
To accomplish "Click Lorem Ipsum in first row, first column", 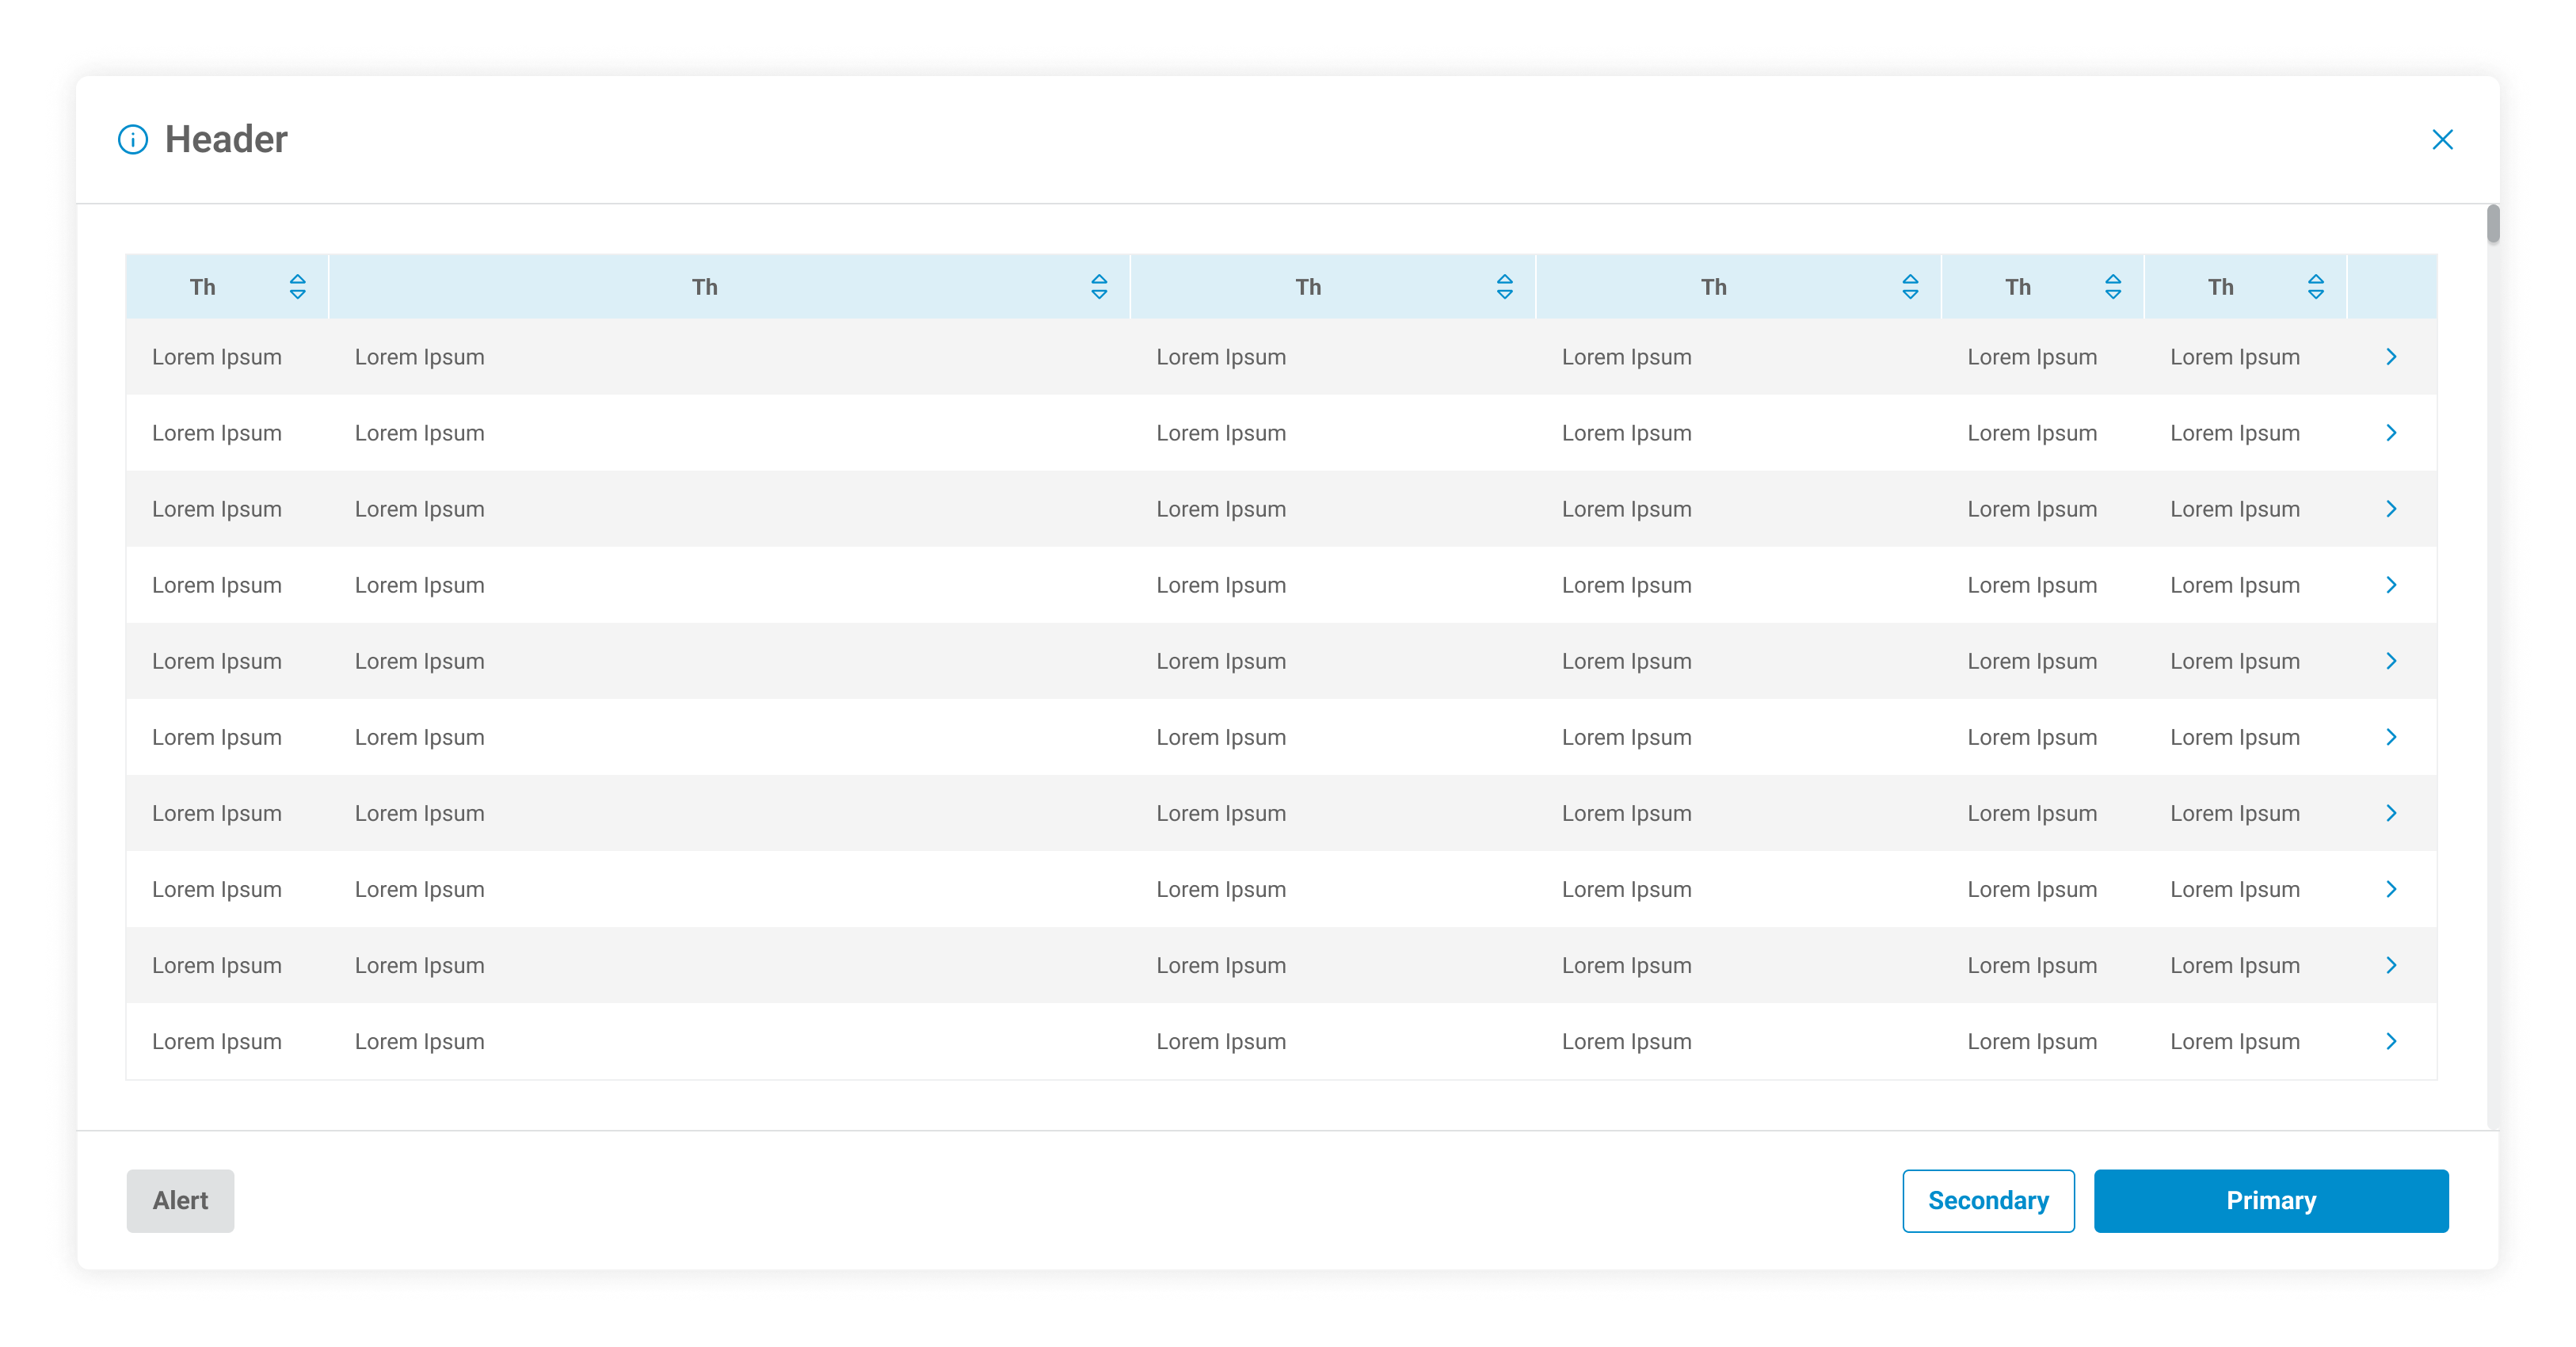I will click(x=217, y=357).
